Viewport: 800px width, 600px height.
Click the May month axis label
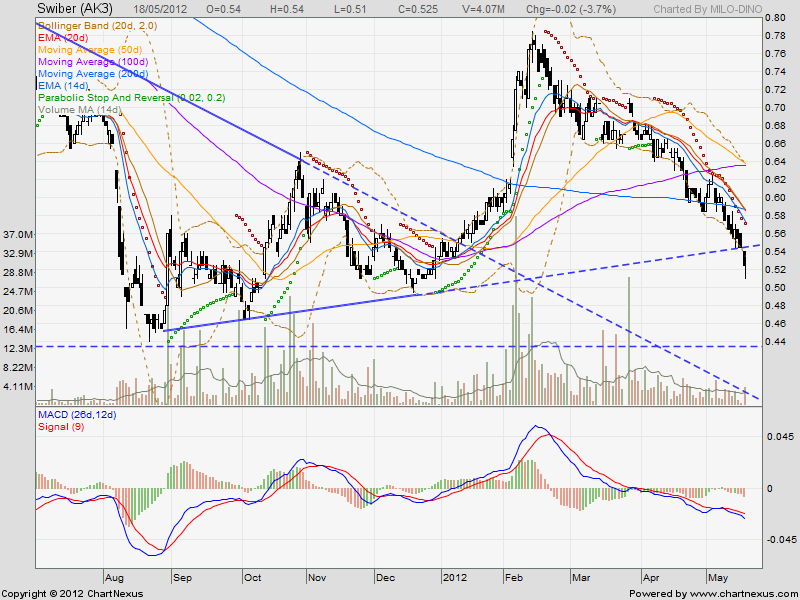(718, 578)
